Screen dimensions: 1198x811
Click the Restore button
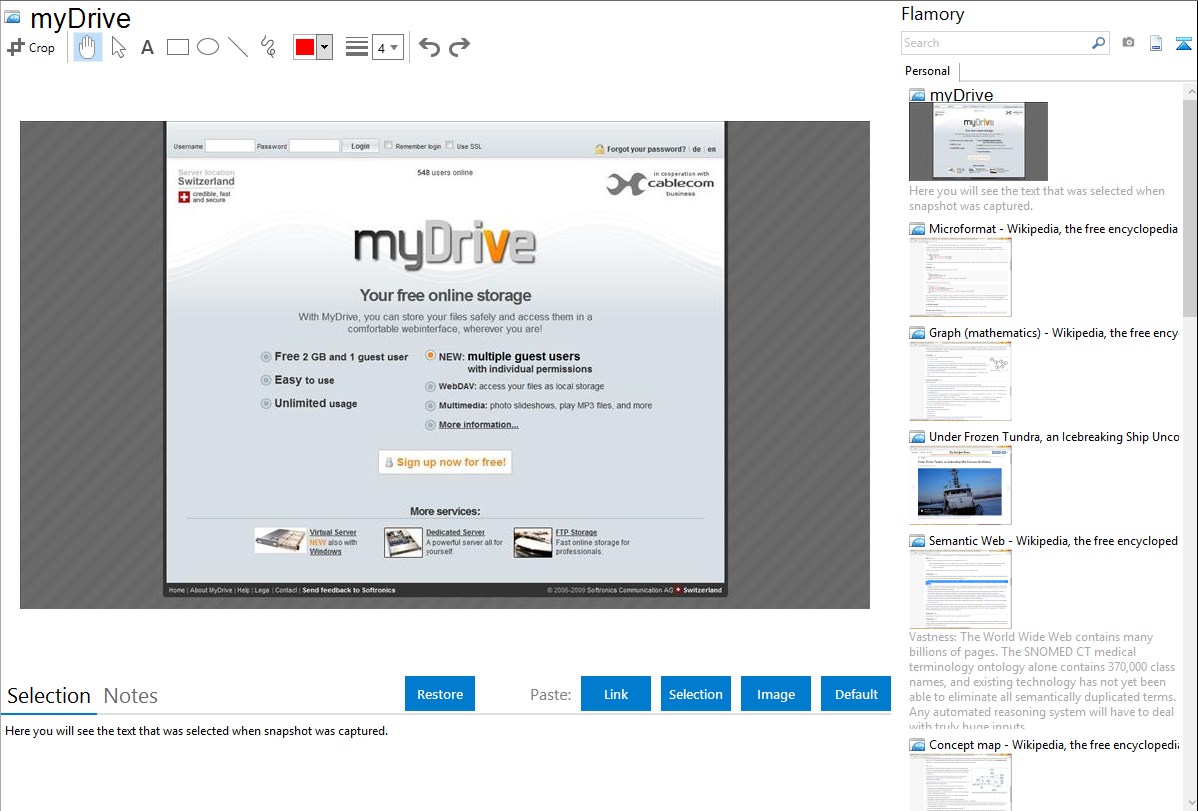pyautogui.click(x=440, y=694)
